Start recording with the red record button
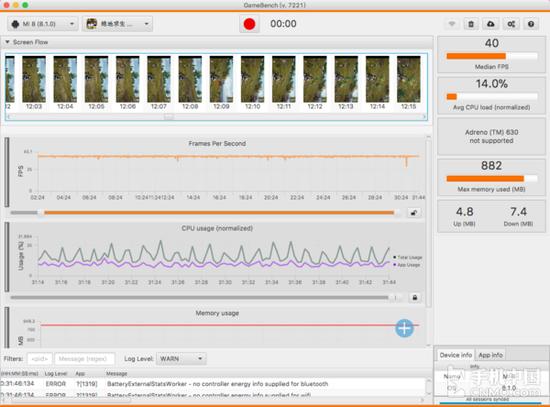The height and width of the screenshot is (407, 550). [249, 24]
